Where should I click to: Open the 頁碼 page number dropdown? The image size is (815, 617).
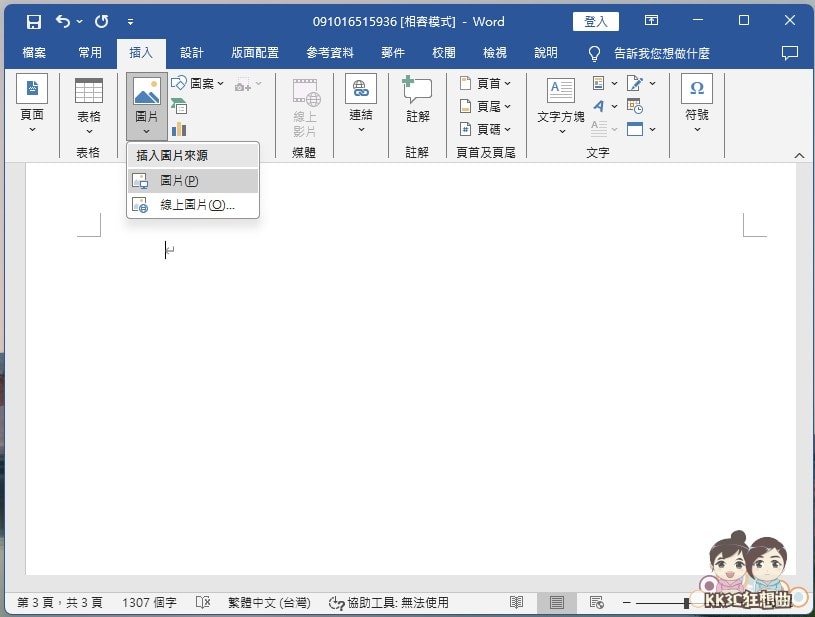(x=485, y=129)
